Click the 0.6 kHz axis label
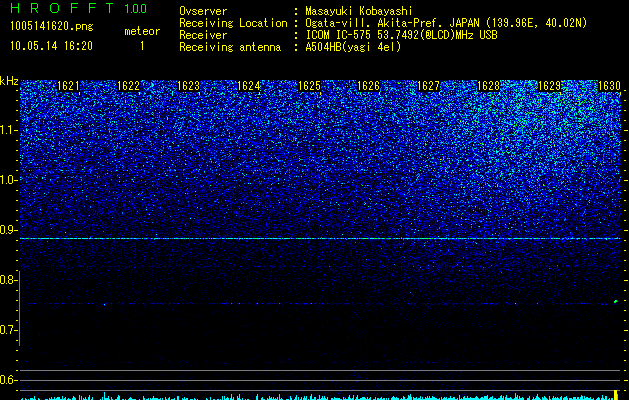This screenshot has height=400, width=629. (x=8, y=380)
